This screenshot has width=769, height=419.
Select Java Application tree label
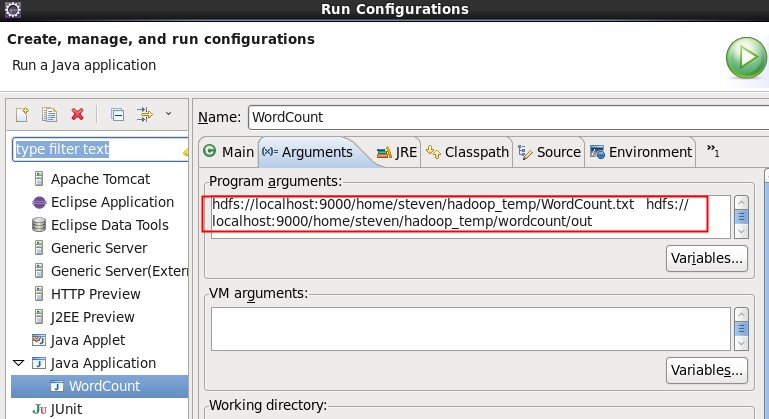pos(103,363)
